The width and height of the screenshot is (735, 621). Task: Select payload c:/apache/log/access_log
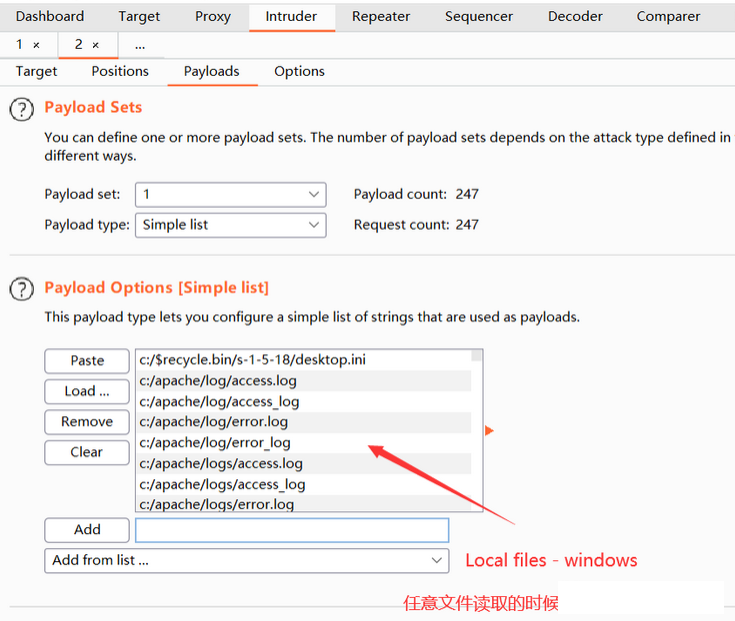tap(304, 401)
